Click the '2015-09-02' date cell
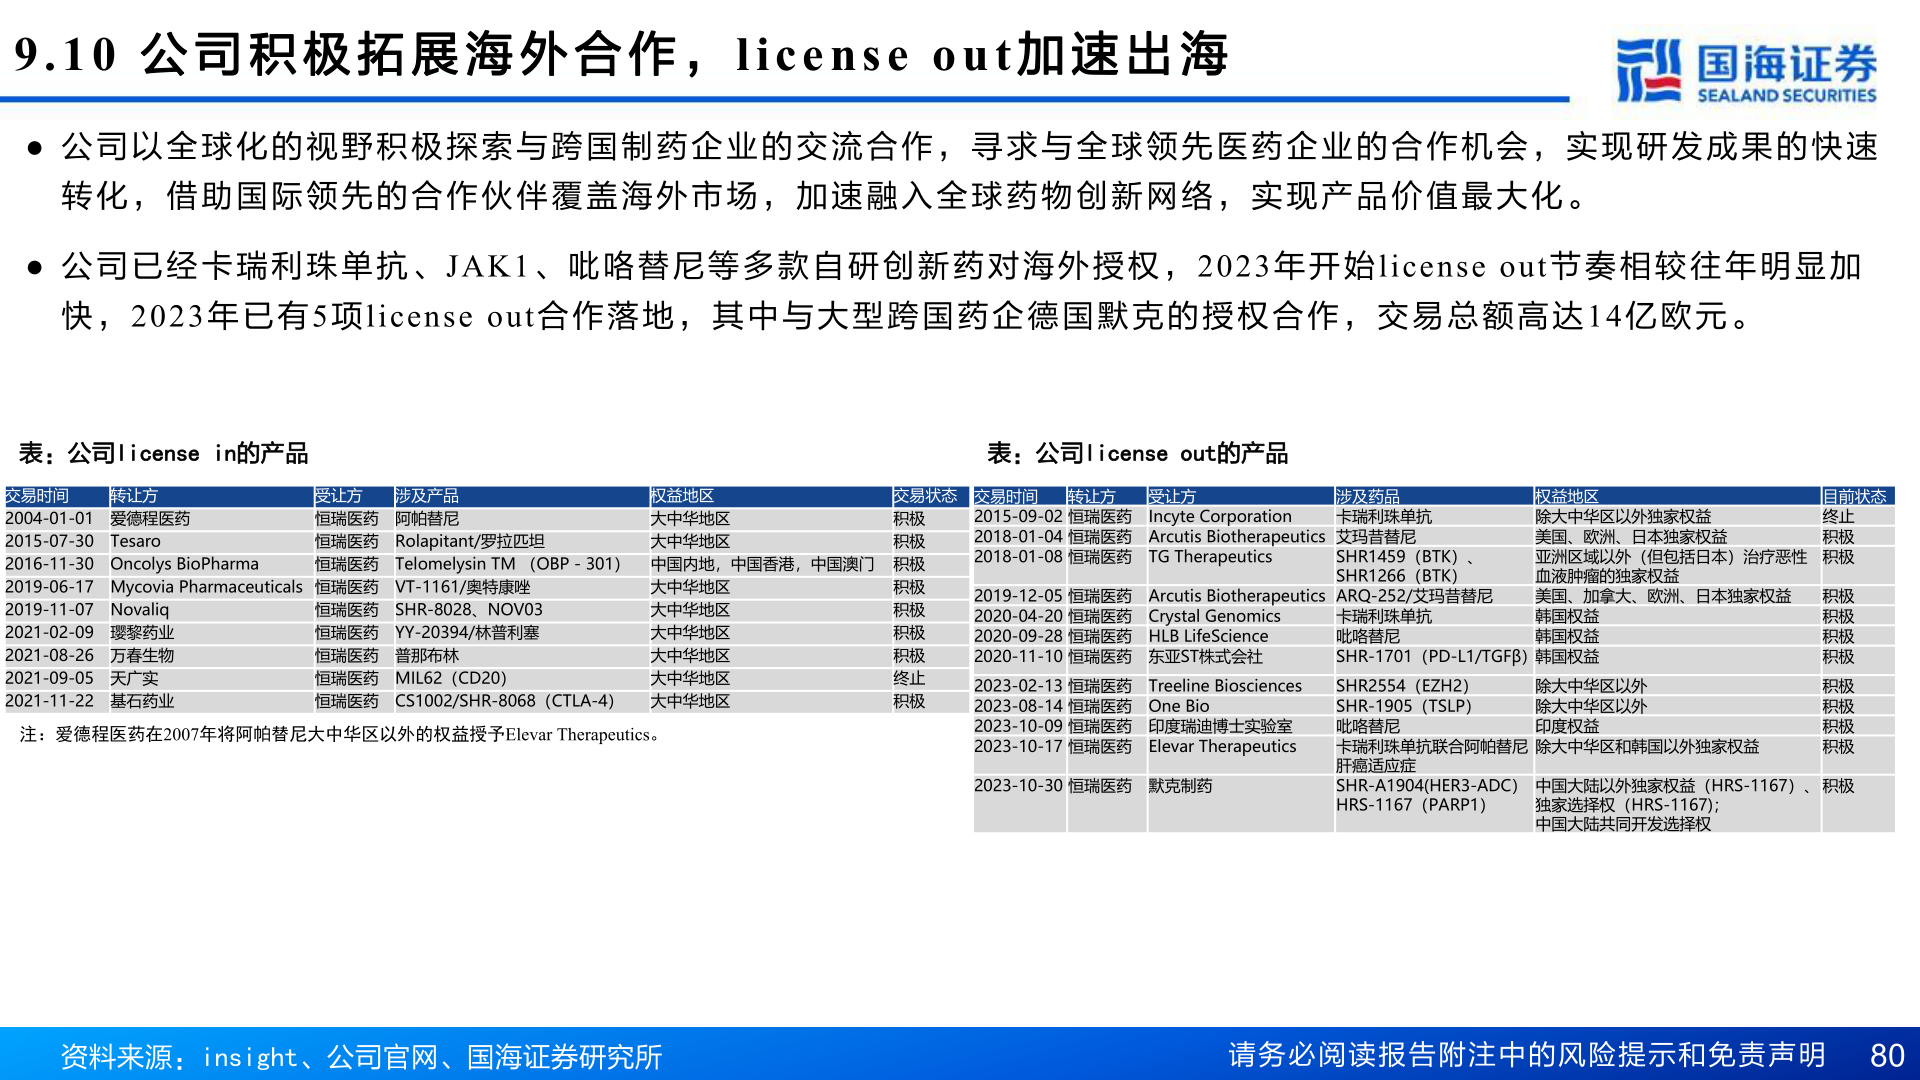 tap(1018, 516)
